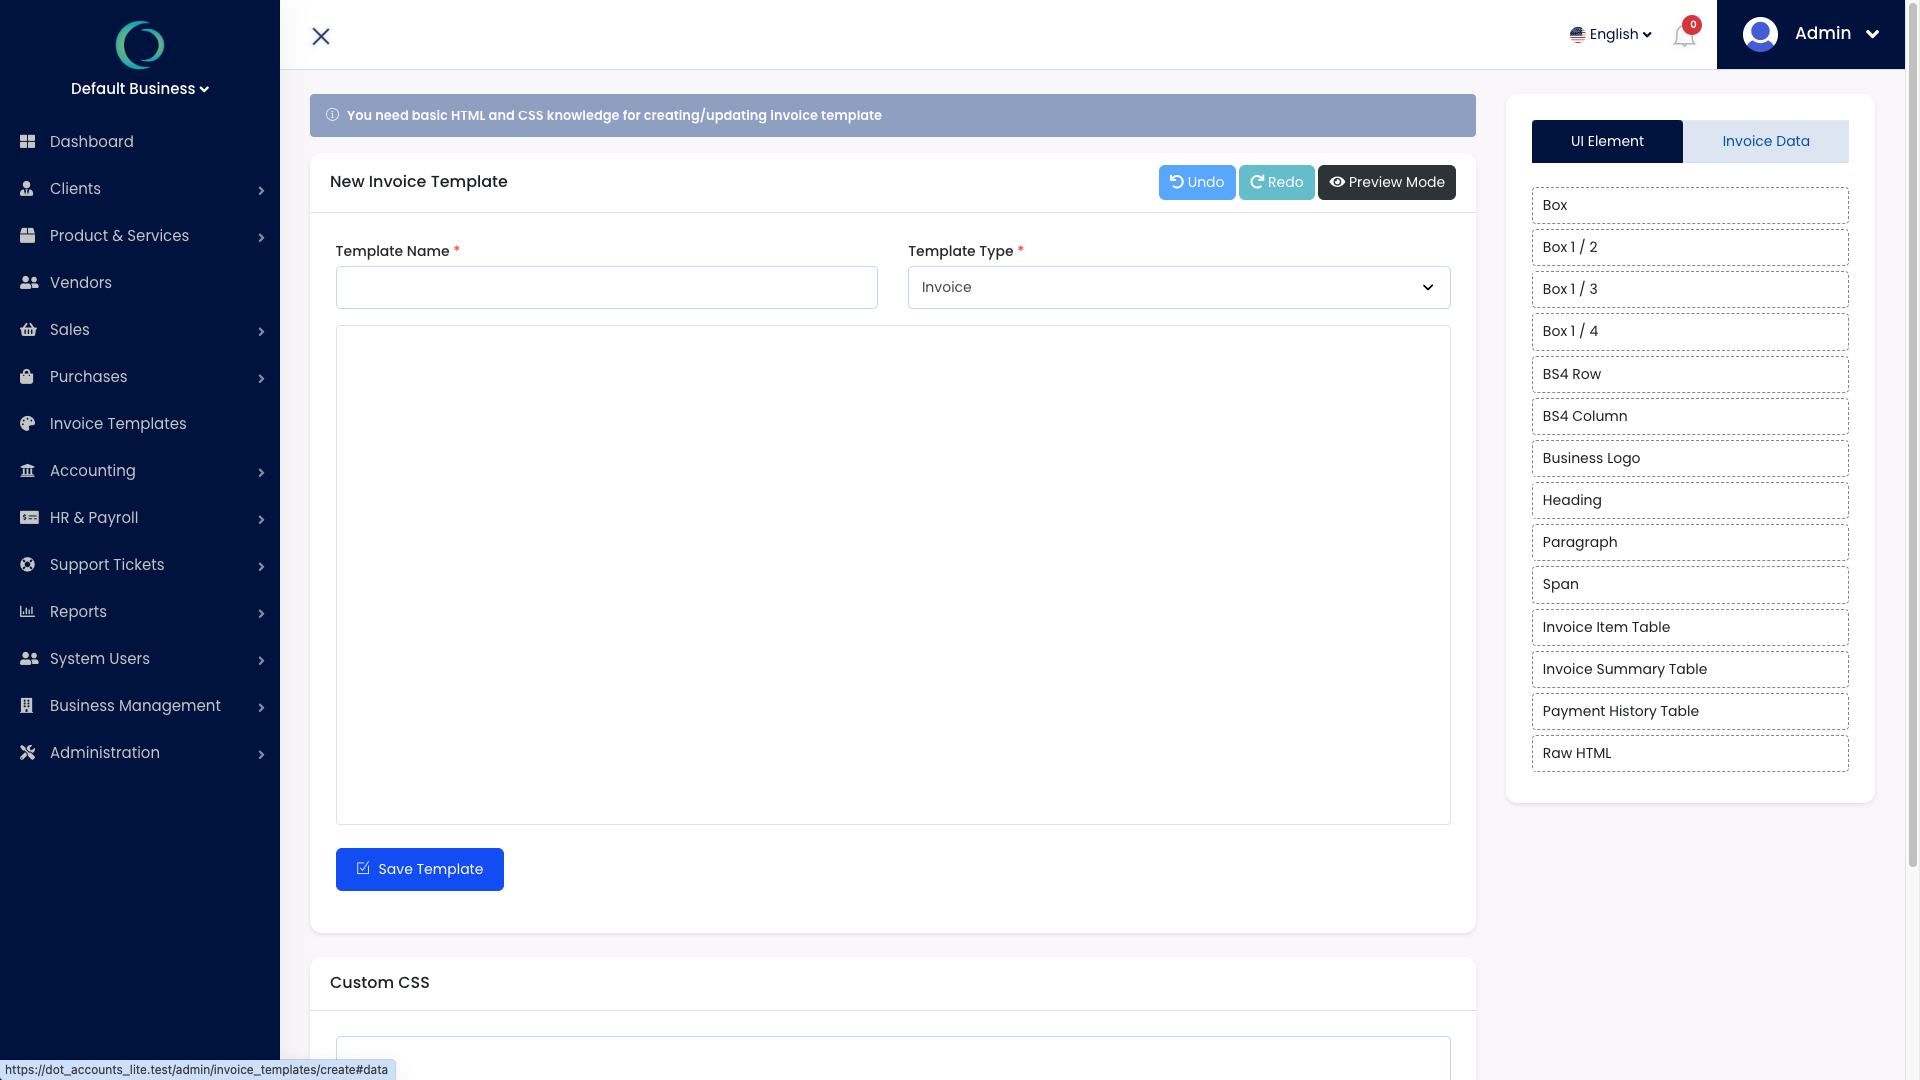Screen dimensions: 1920x1080
Task: Click the X close icon in header
Action: tap(321, 36)
